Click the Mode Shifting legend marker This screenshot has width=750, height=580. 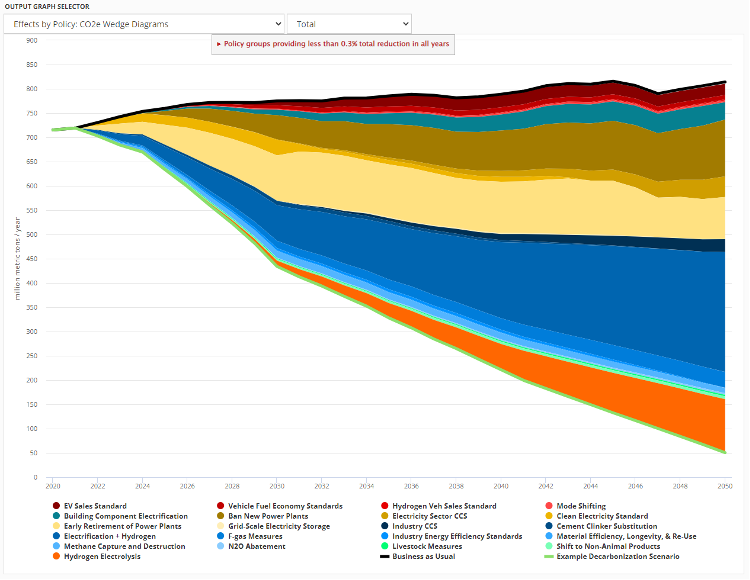(548, 506)
